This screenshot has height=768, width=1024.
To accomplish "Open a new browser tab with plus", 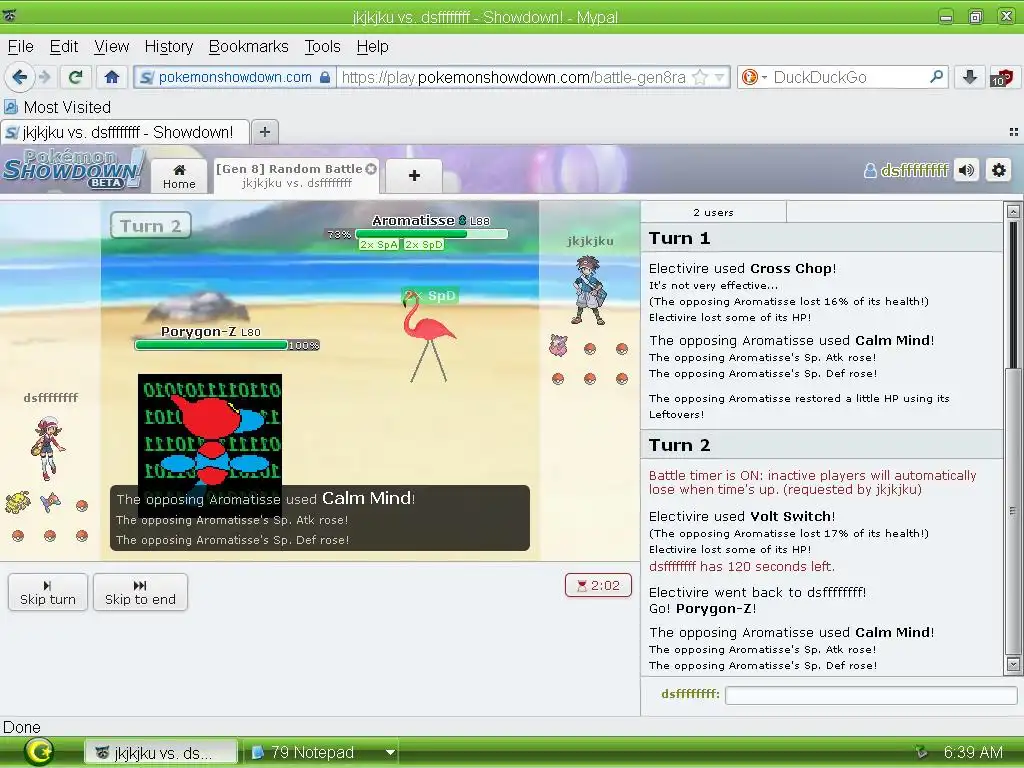I will pos(264,132).
